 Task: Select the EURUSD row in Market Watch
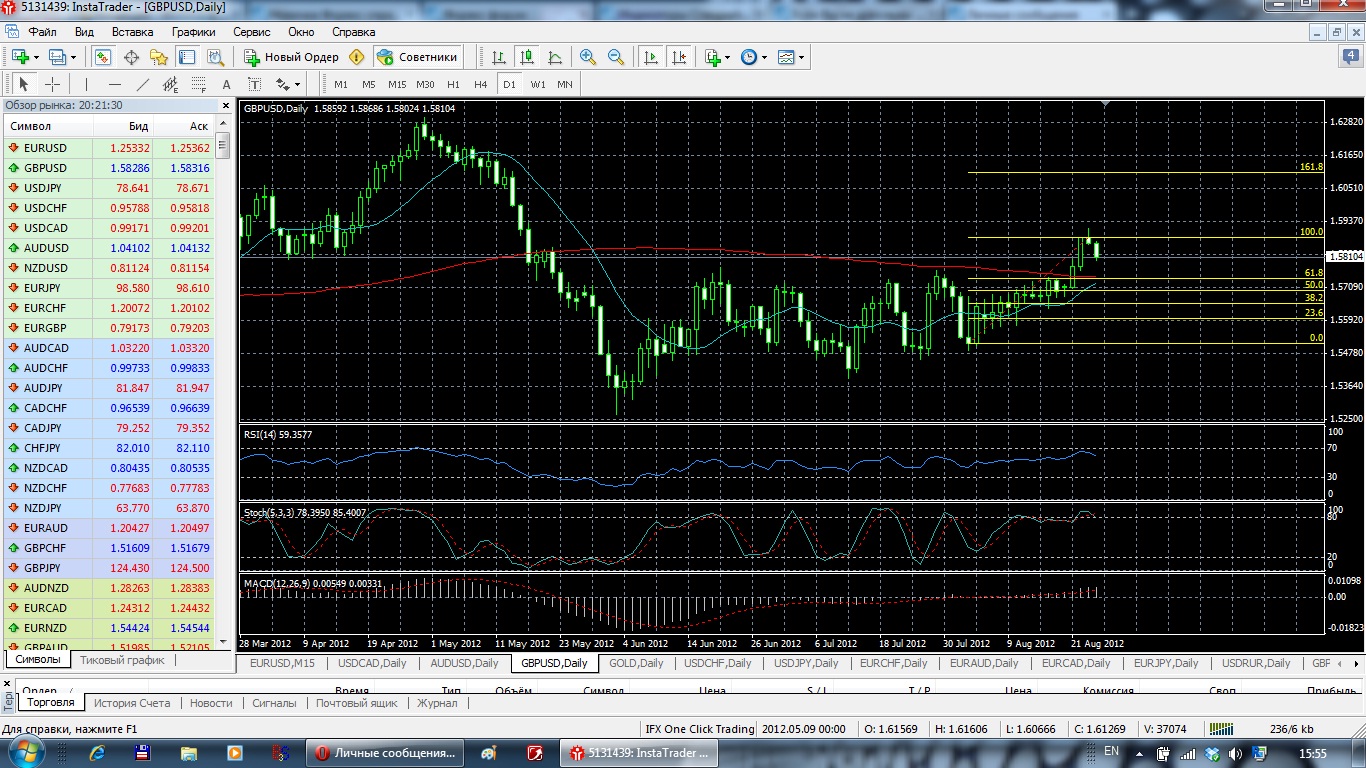(109, 148)
